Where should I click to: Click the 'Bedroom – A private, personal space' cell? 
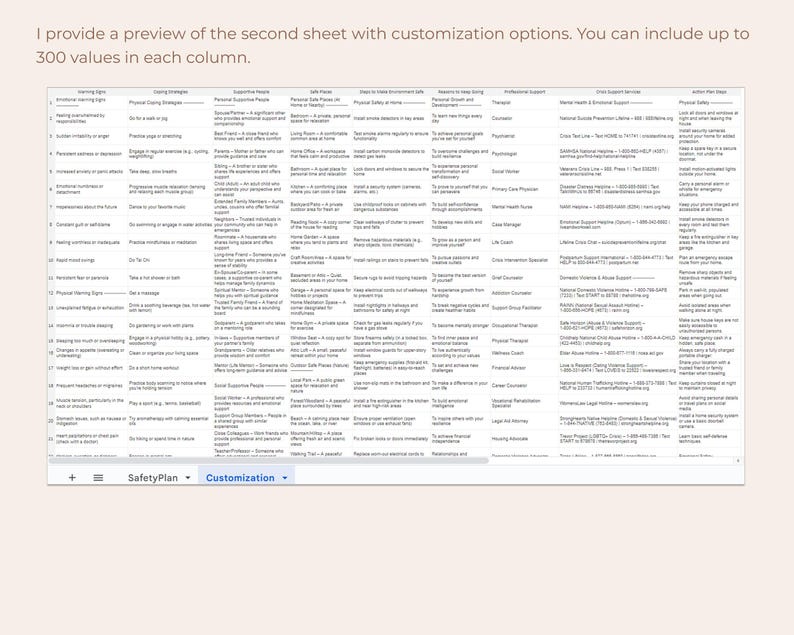click(x=321, y=118)
